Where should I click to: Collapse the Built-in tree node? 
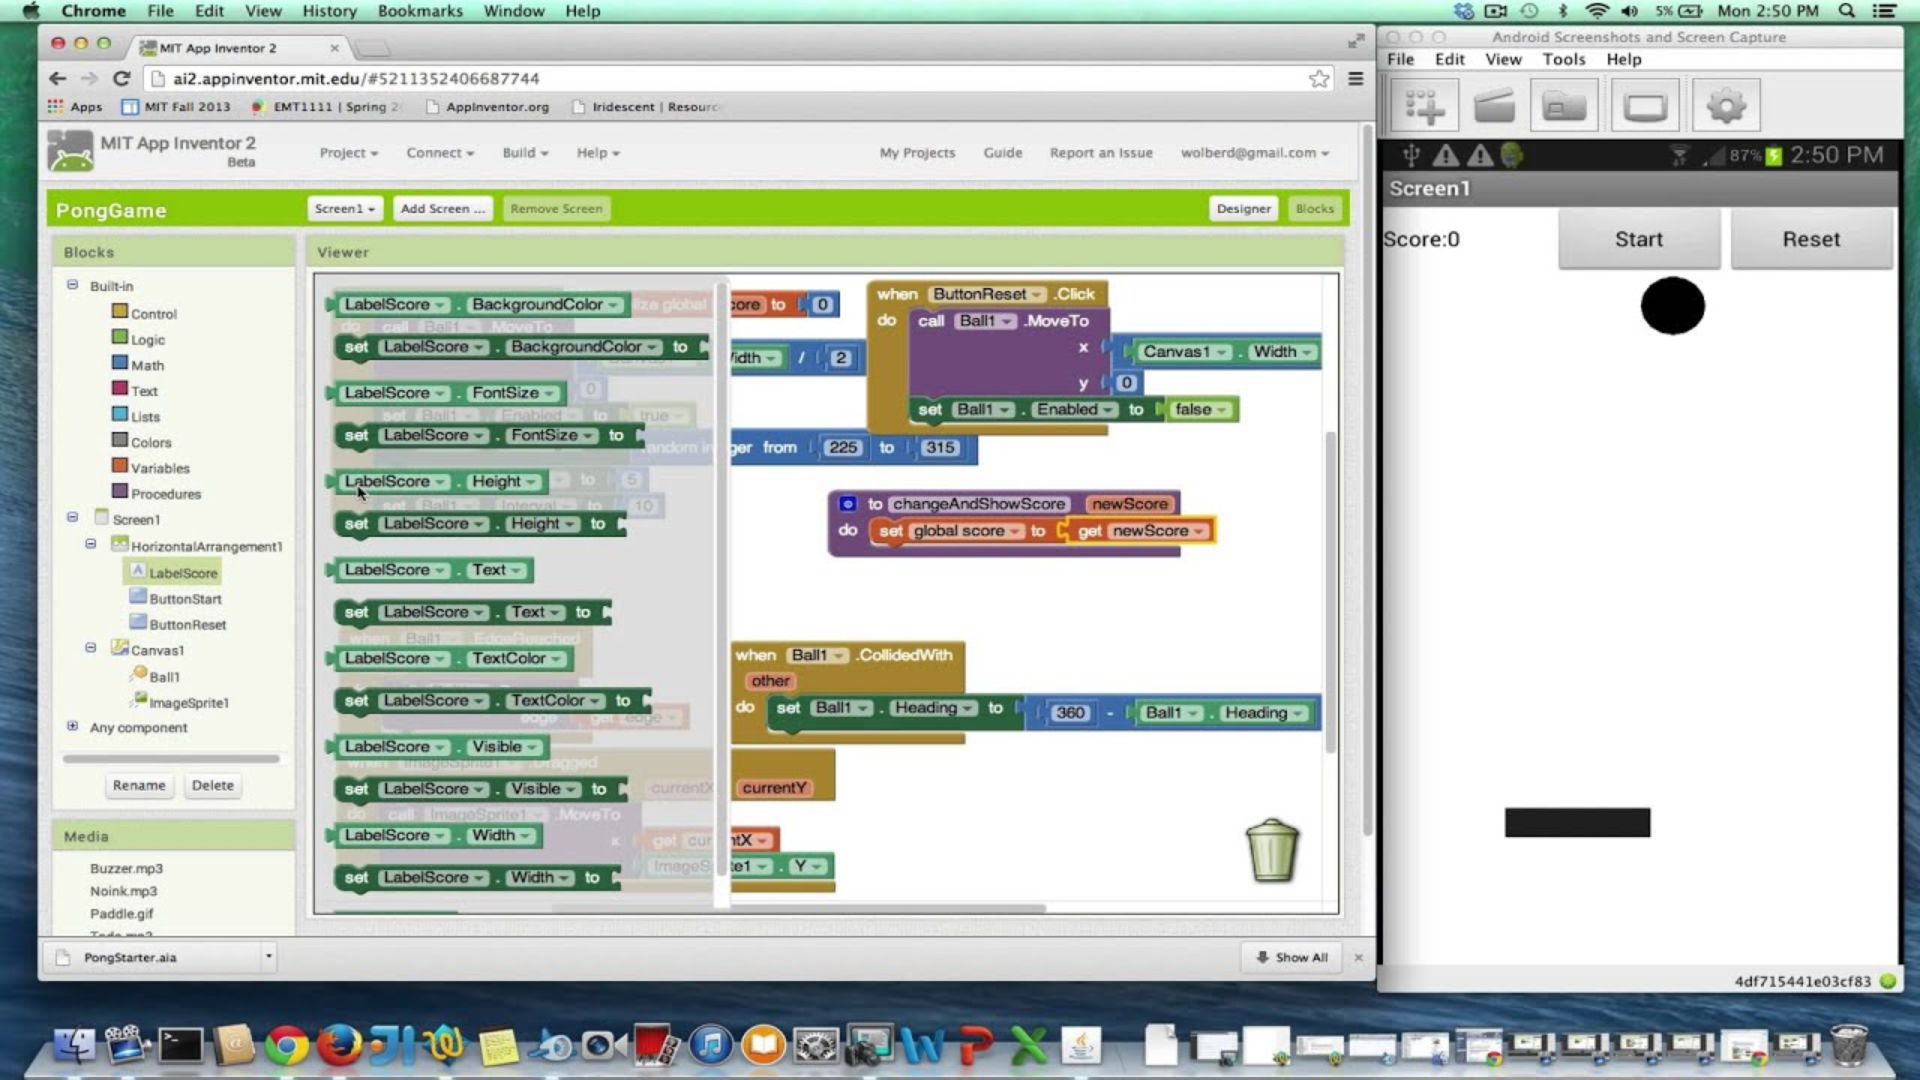point(72,285)
